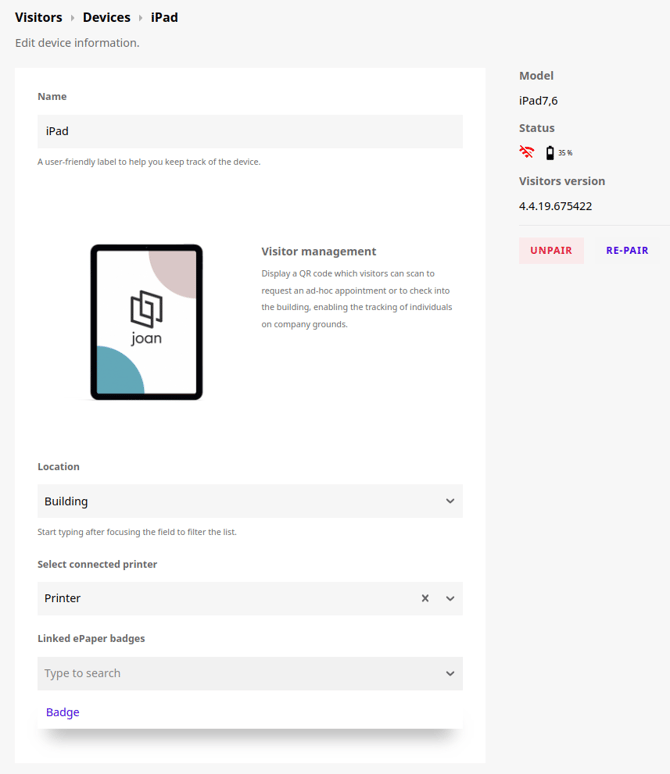Select the Badge option from the list

pyautogui.click(x=63, y=712)
